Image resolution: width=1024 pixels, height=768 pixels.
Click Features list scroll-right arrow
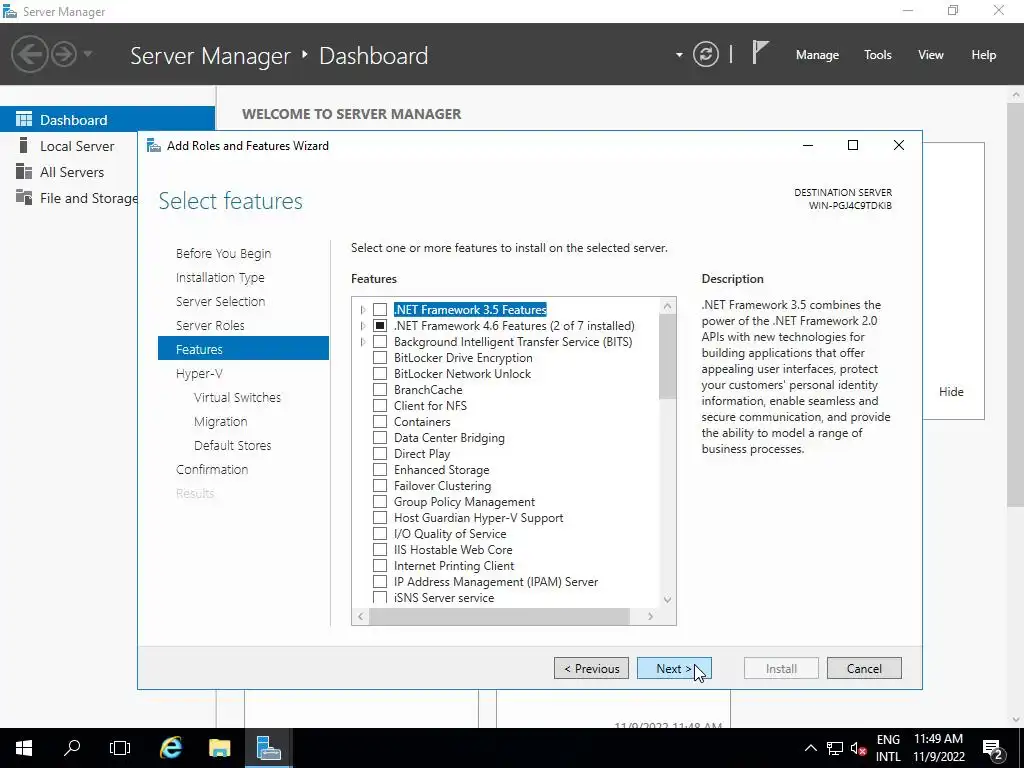click(x=650, y=616)
